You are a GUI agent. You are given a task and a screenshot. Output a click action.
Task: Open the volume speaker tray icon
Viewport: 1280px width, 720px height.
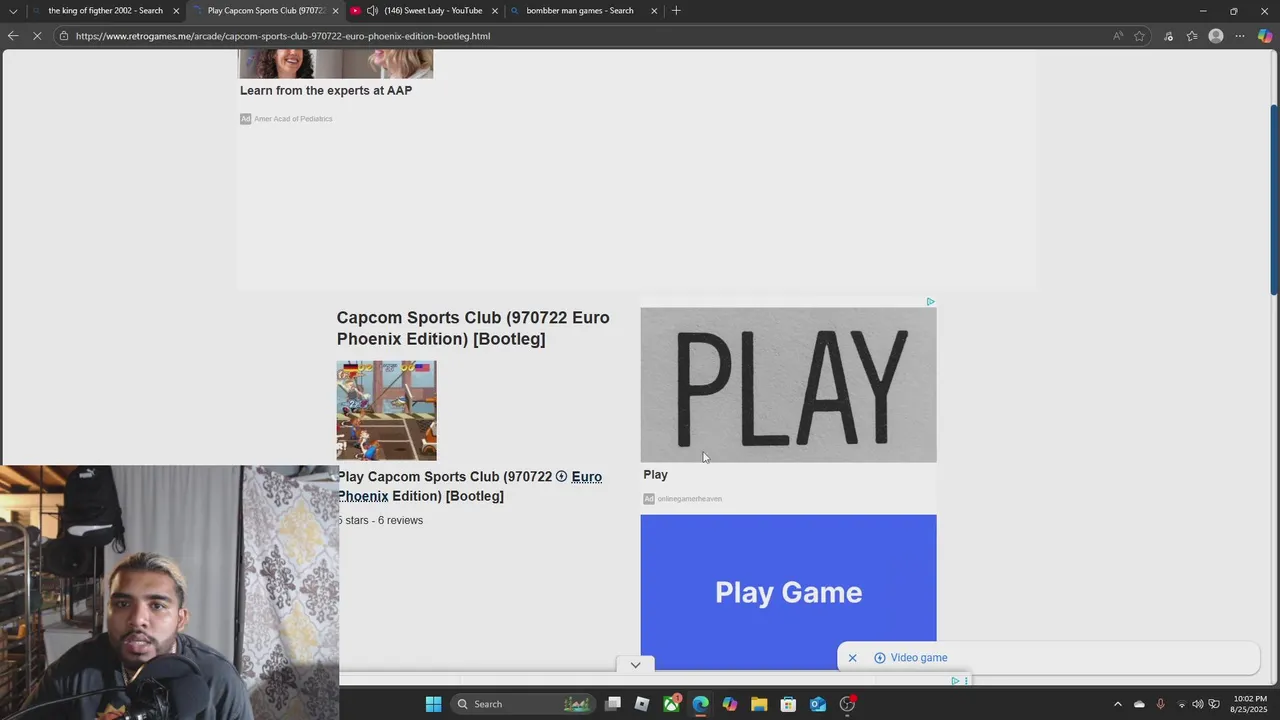click(1197, 704)
